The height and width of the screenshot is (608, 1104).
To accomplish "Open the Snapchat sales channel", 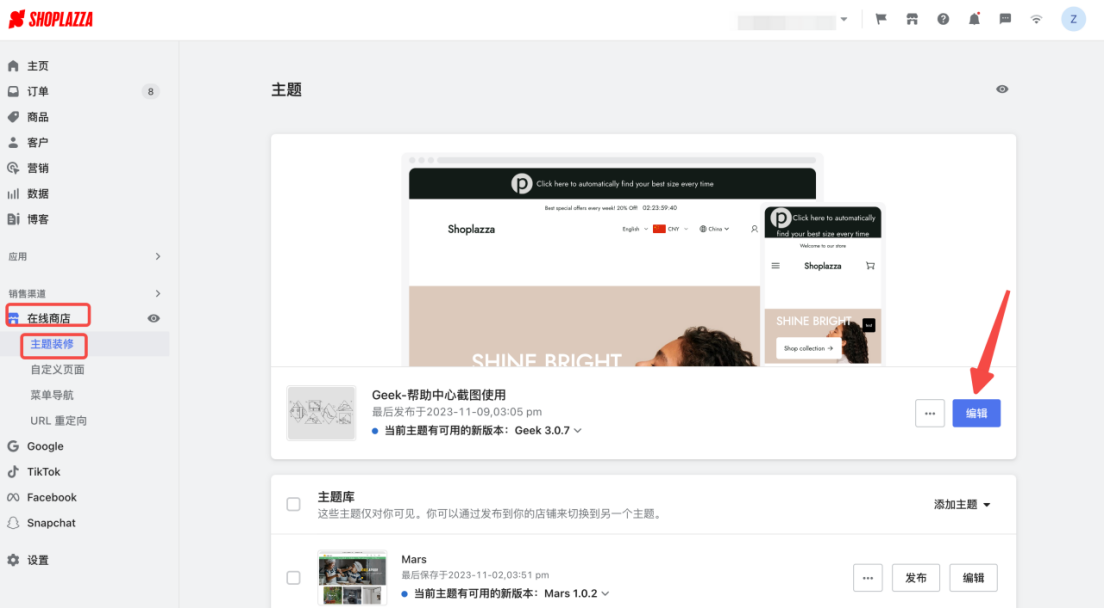I will coord(51,523).
